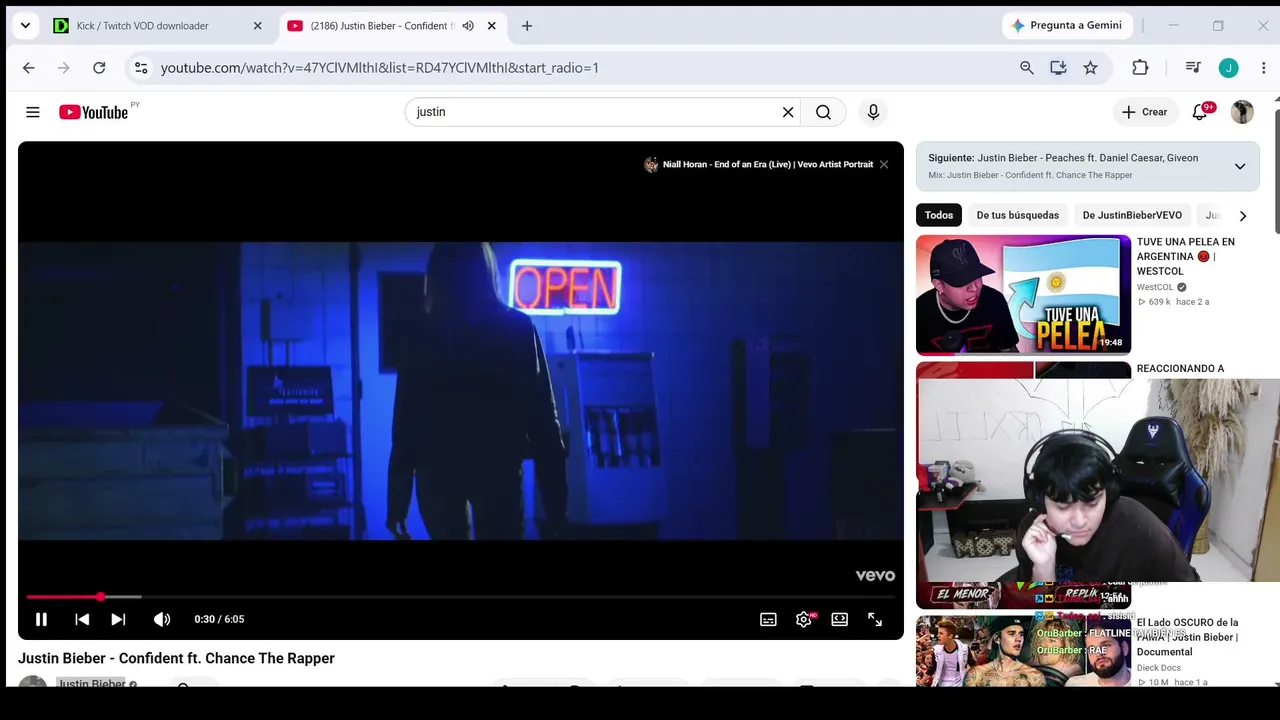Go to the previous video
The width and height of the screenshot is (1280, 720).
(x=82, y=619)
